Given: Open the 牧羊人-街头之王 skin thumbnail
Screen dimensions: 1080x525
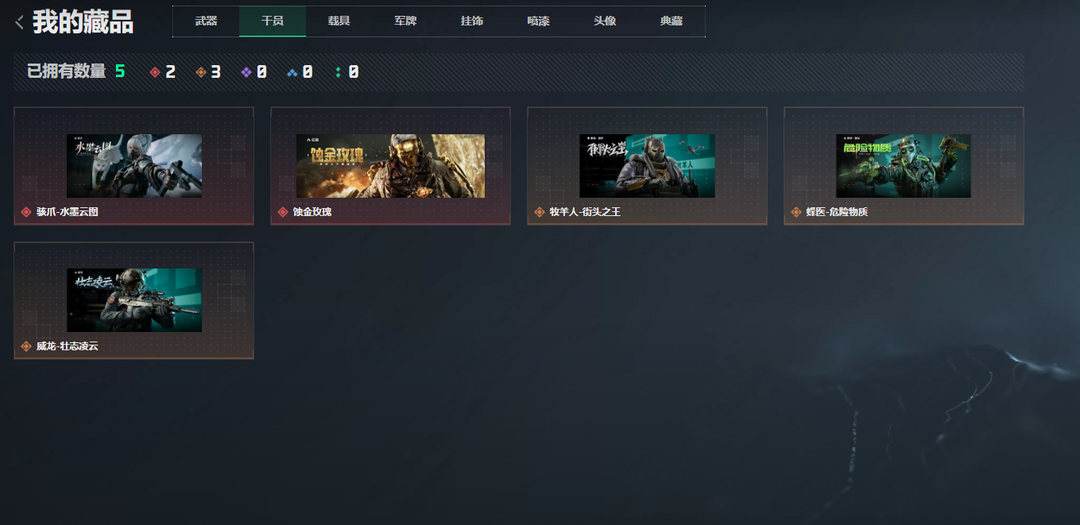Looking at the screenshot, I should pyautogui.click(x=647, y=166).
